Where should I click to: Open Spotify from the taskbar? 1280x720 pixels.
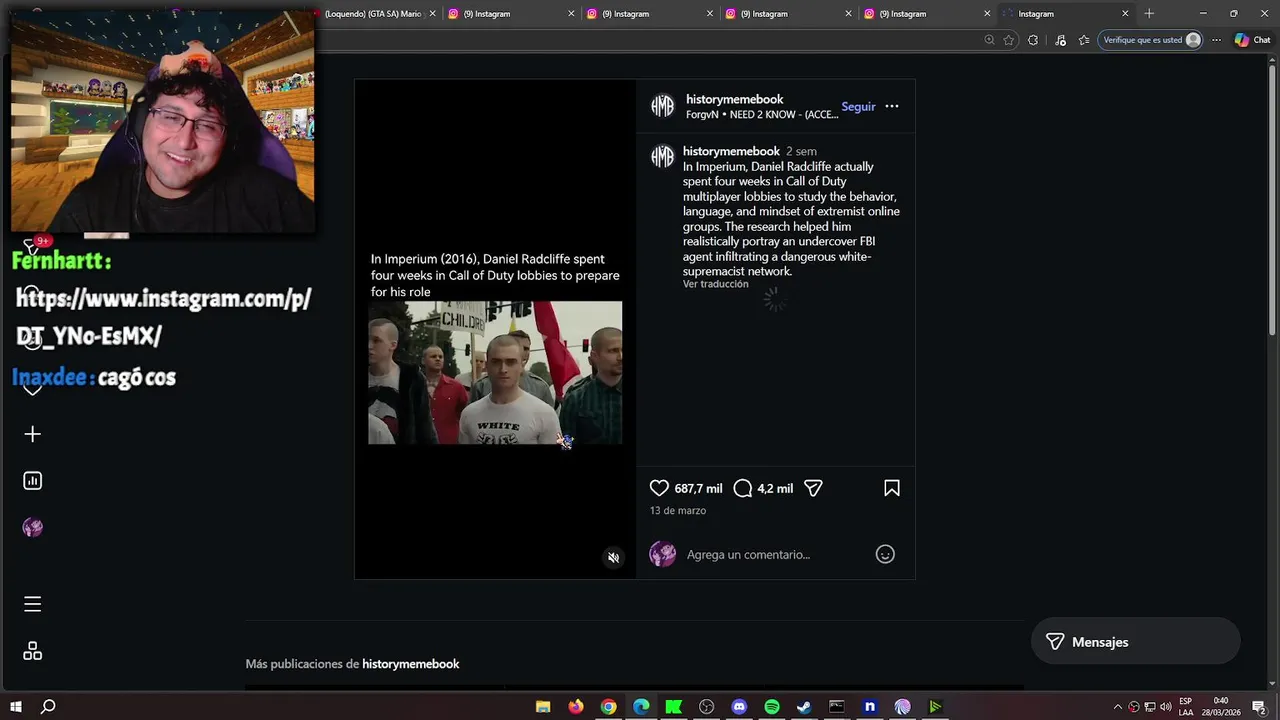(x=772, y=707)
